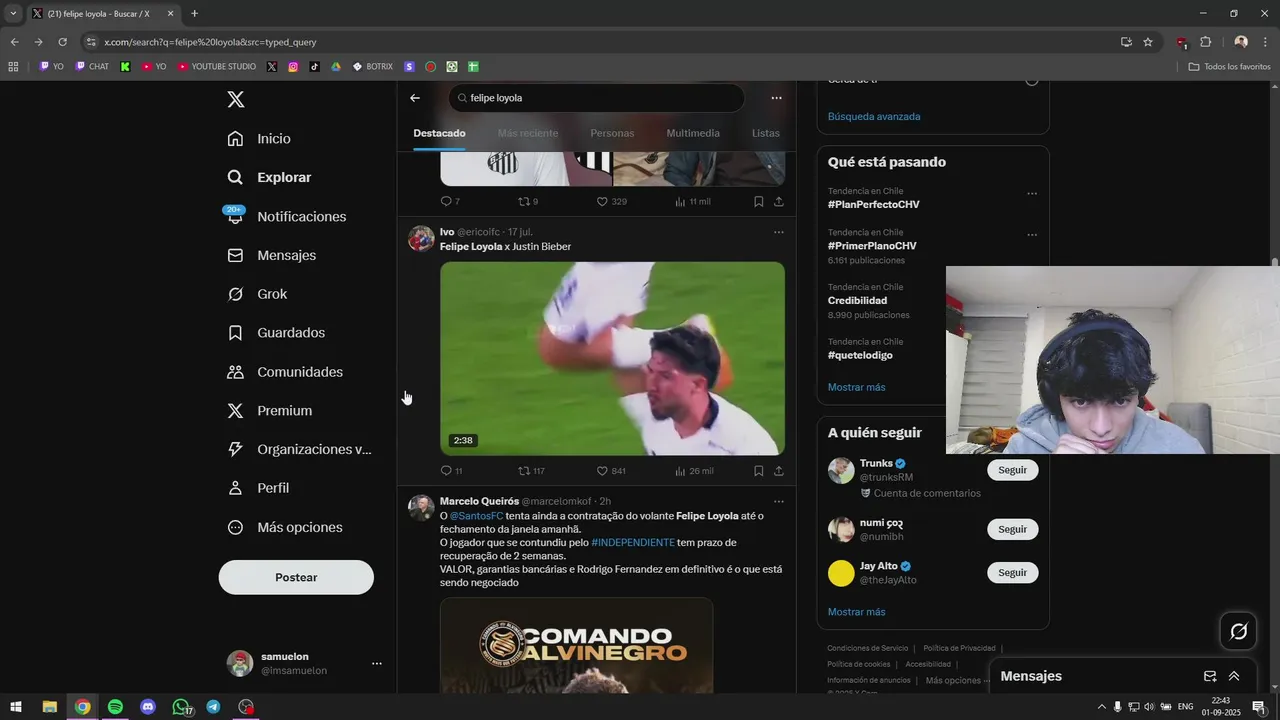Go back with the search page arrow
Screen dimensions: 1280x720
click(415, 98)
